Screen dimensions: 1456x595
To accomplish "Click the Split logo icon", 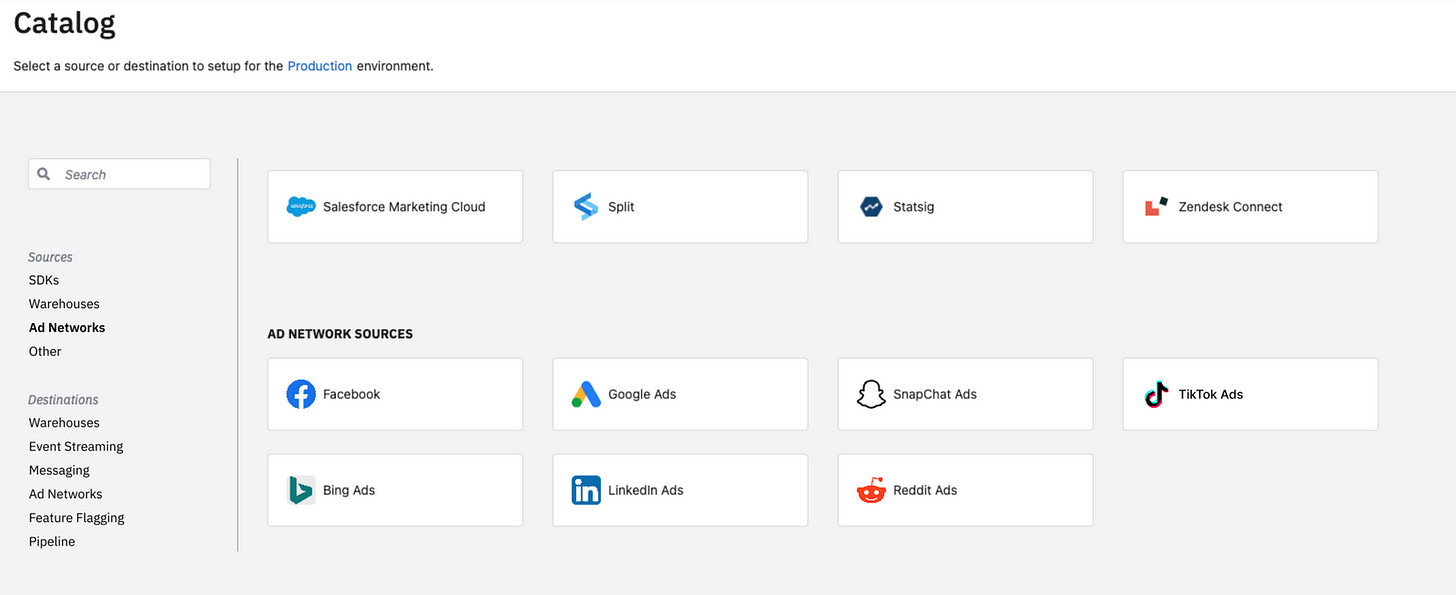I will (586, 207).
